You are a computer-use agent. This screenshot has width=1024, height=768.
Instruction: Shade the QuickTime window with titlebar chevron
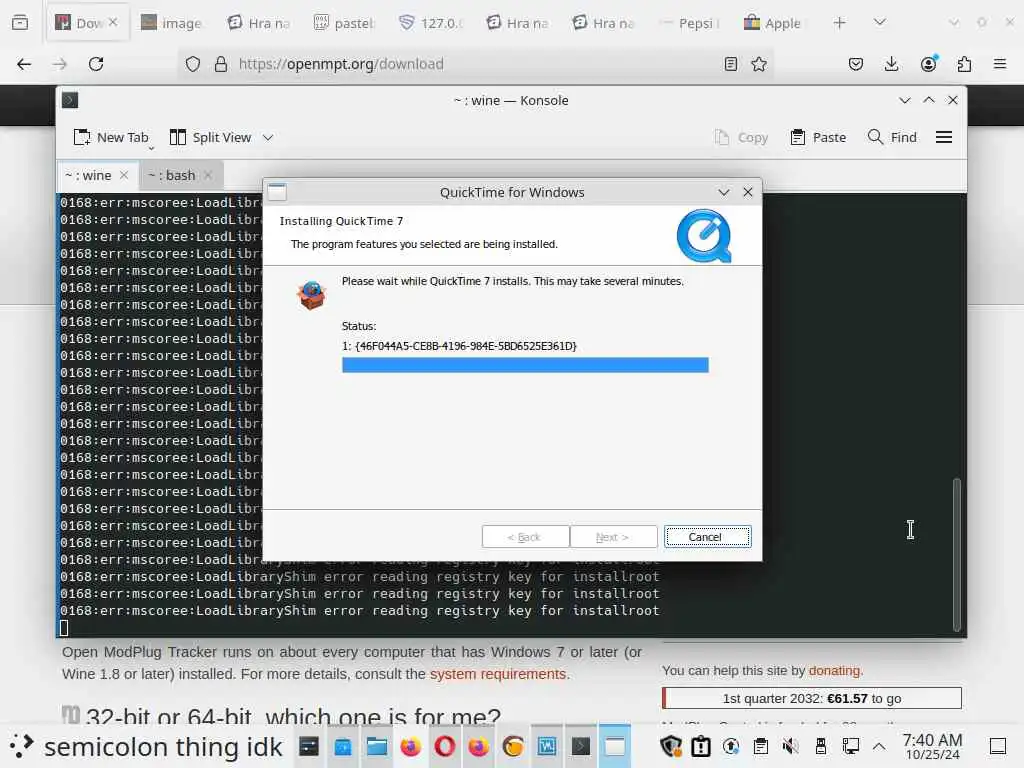(x=724, y=192)
